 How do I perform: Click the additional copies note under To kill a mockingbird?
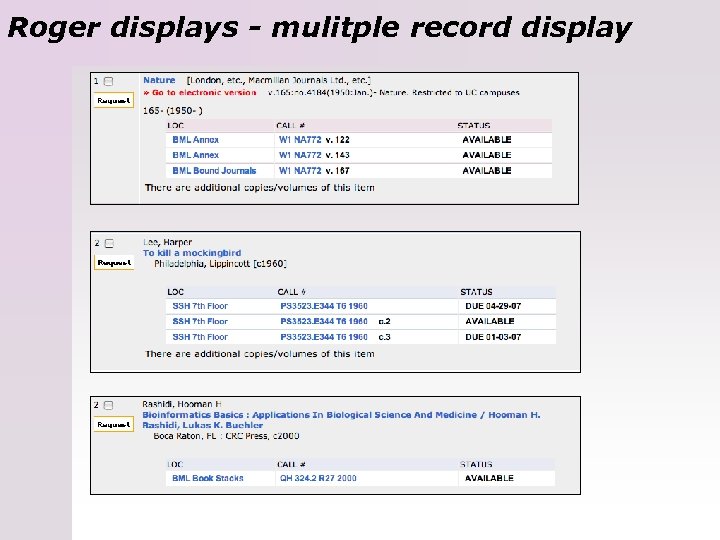pos(259,354)
